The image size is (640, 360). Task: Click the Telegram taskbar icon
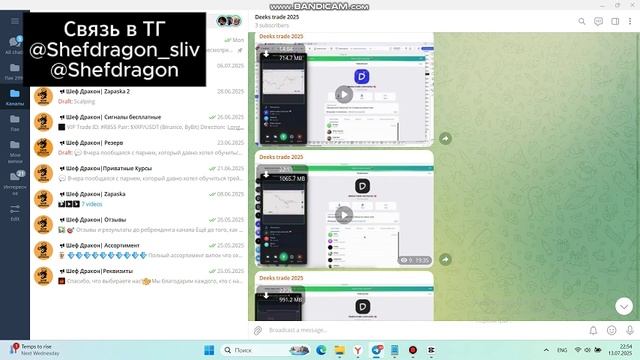point(376,350)
